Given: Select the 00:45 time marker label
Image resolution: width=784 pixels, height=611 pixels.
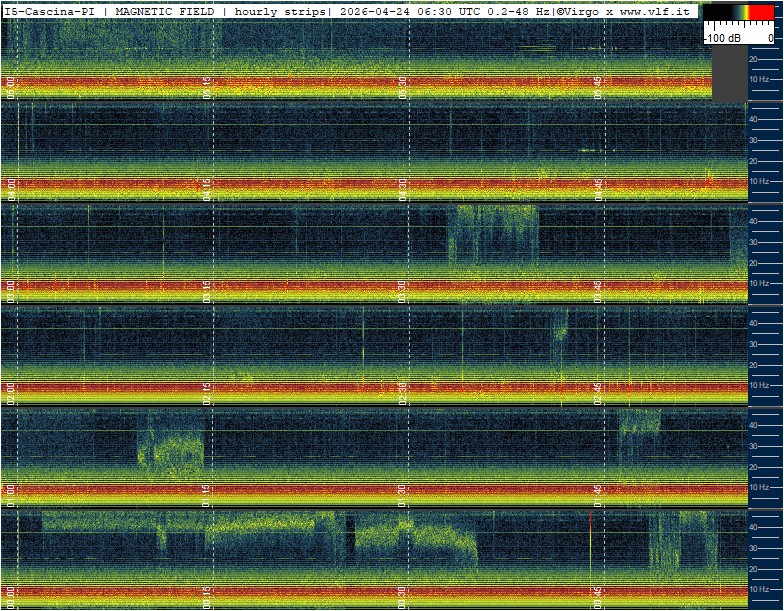Looking at the screenshot, I should 598,598.
